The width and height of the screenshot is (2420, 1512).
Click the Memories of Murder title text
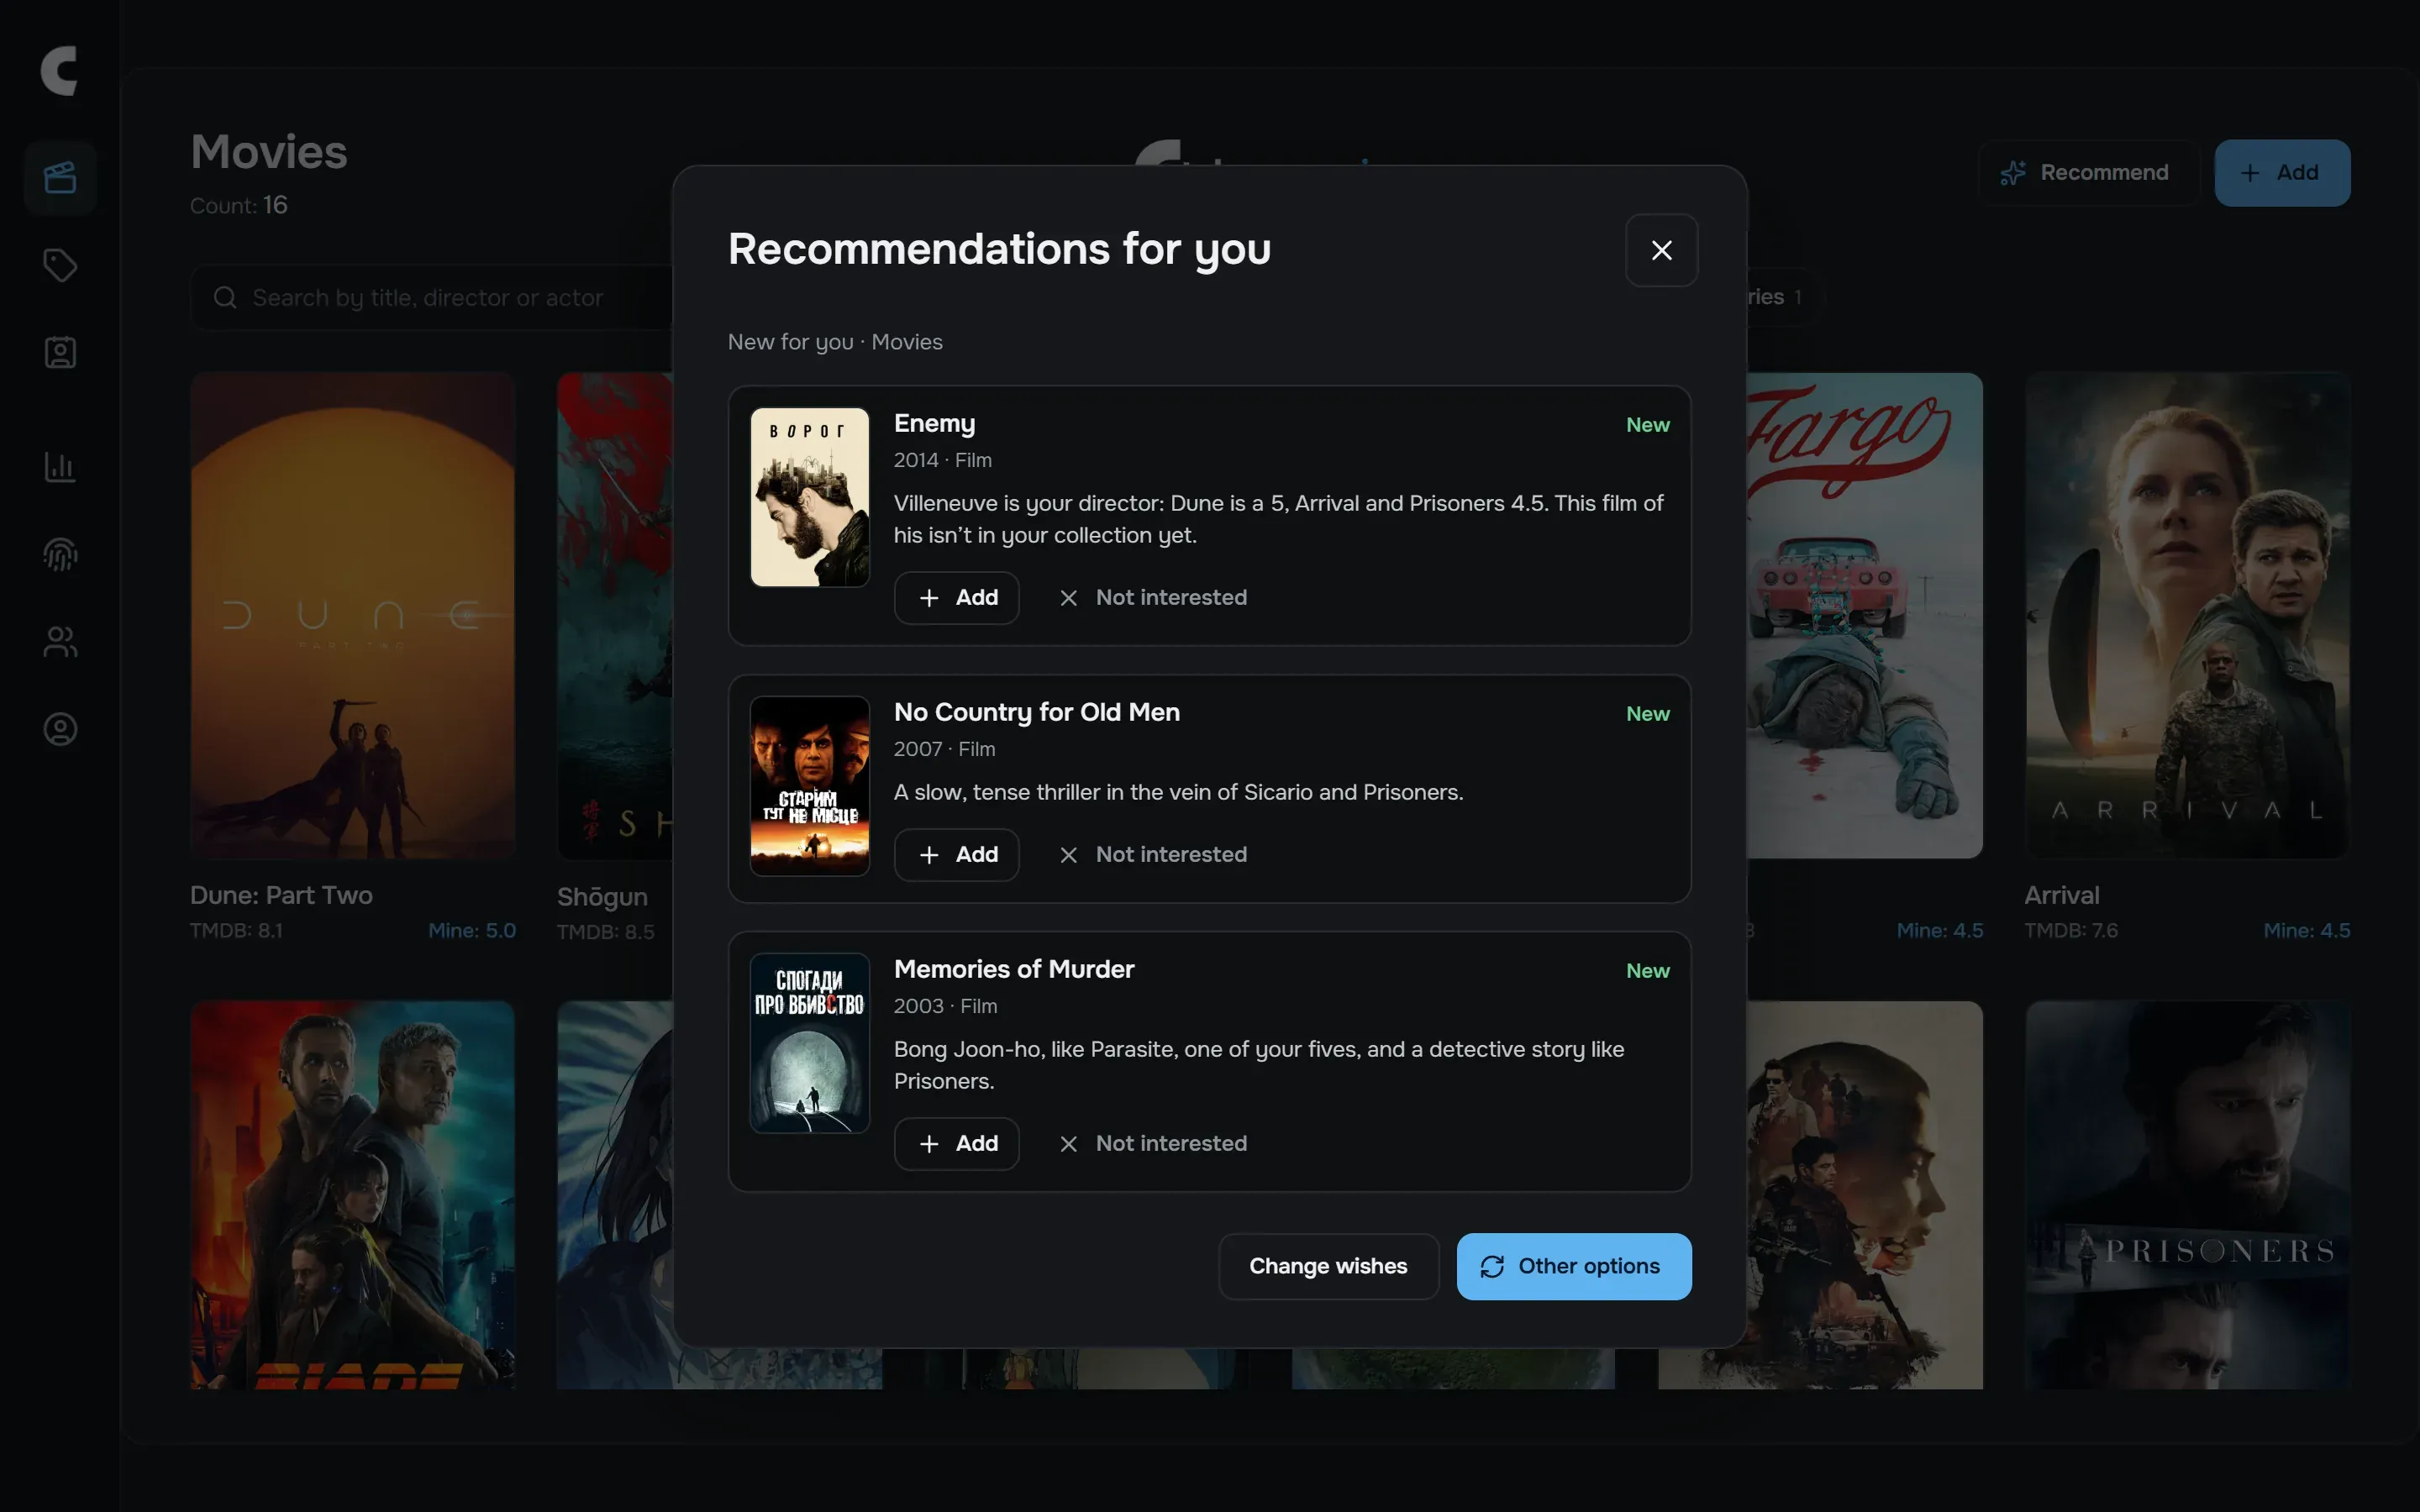tap(1014, 969)
